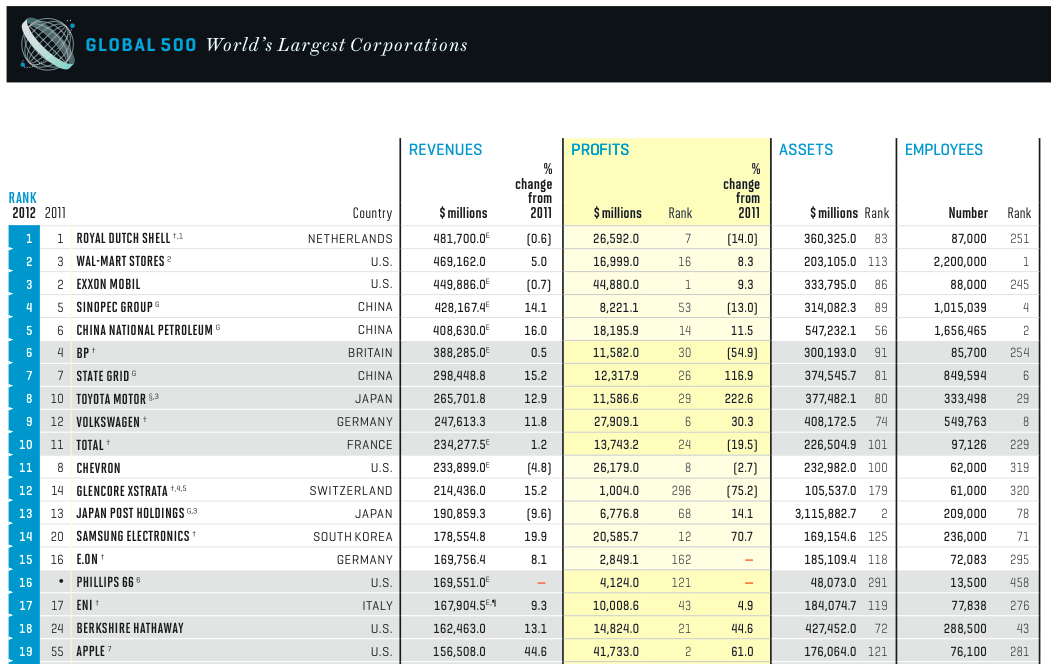Click the ITALY country cell
The width and height of the screenshot is (1051, 664).
tap(377, 606)
